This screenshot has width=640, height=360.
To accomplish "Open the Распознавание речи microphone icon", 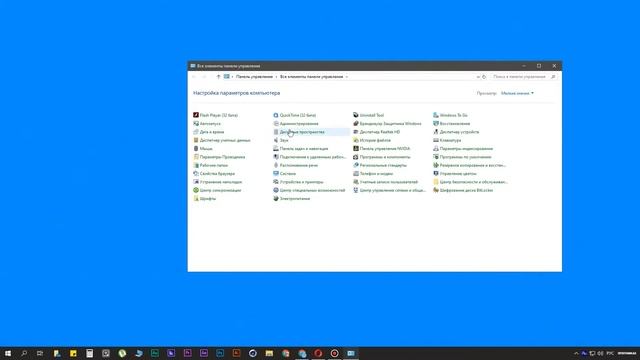I will [276, 165].
